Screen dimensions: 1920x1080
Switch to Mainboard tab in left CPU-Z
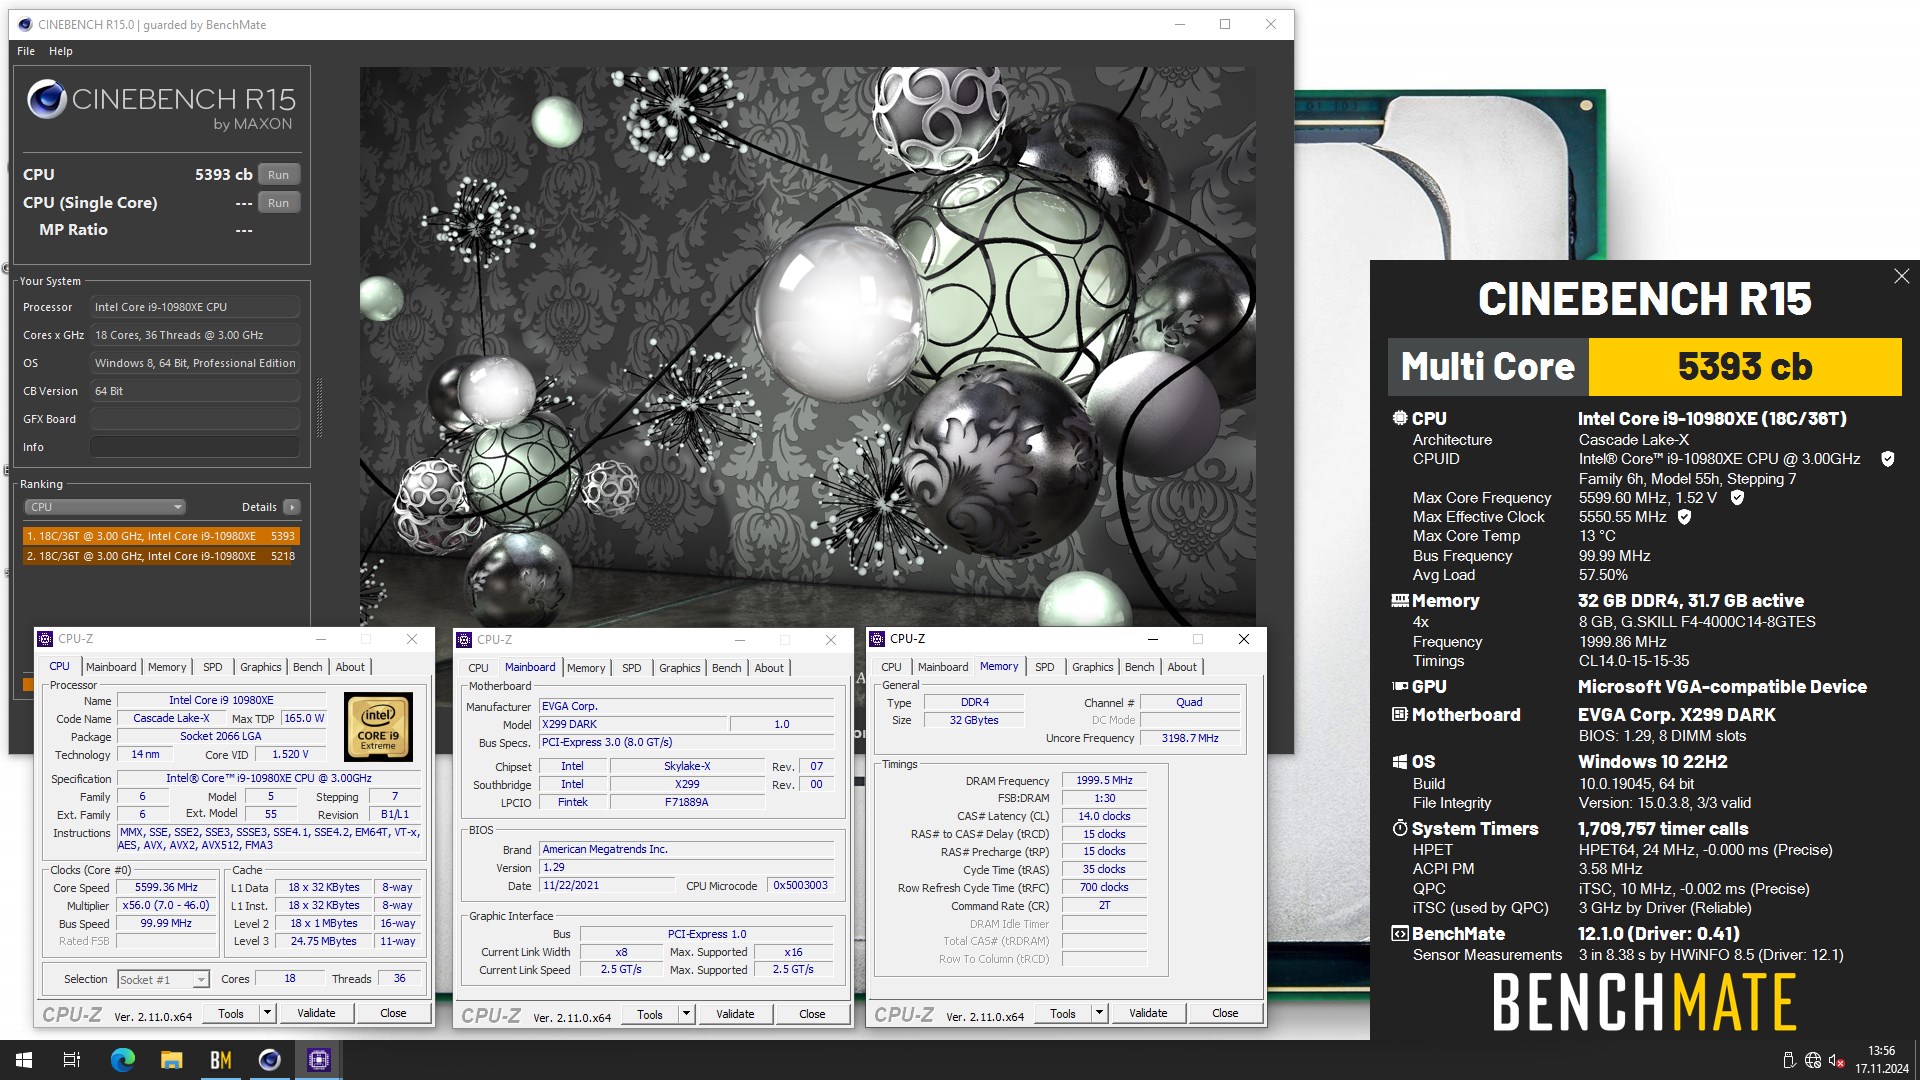point(111,667)
